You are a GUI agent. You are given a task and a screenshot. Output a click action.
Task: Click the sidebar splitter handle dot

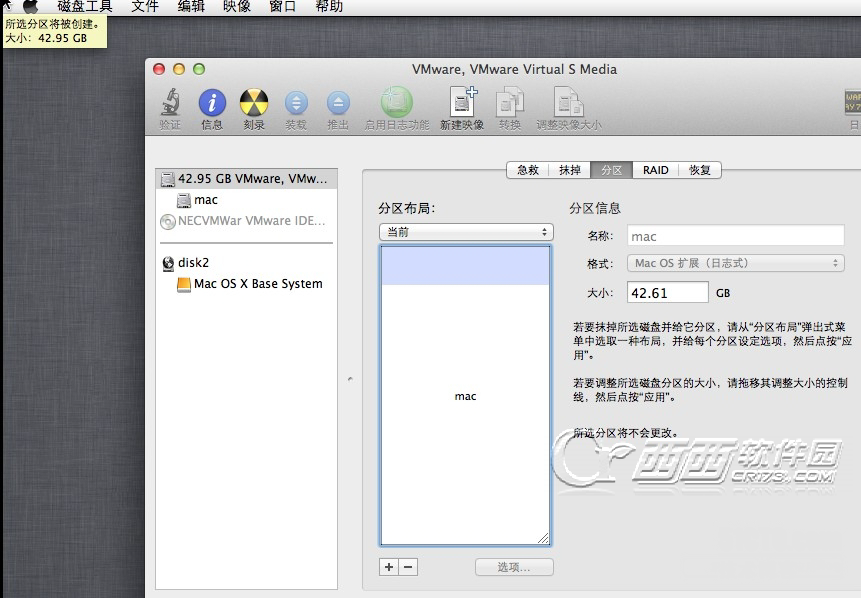(x=350, y=379)
